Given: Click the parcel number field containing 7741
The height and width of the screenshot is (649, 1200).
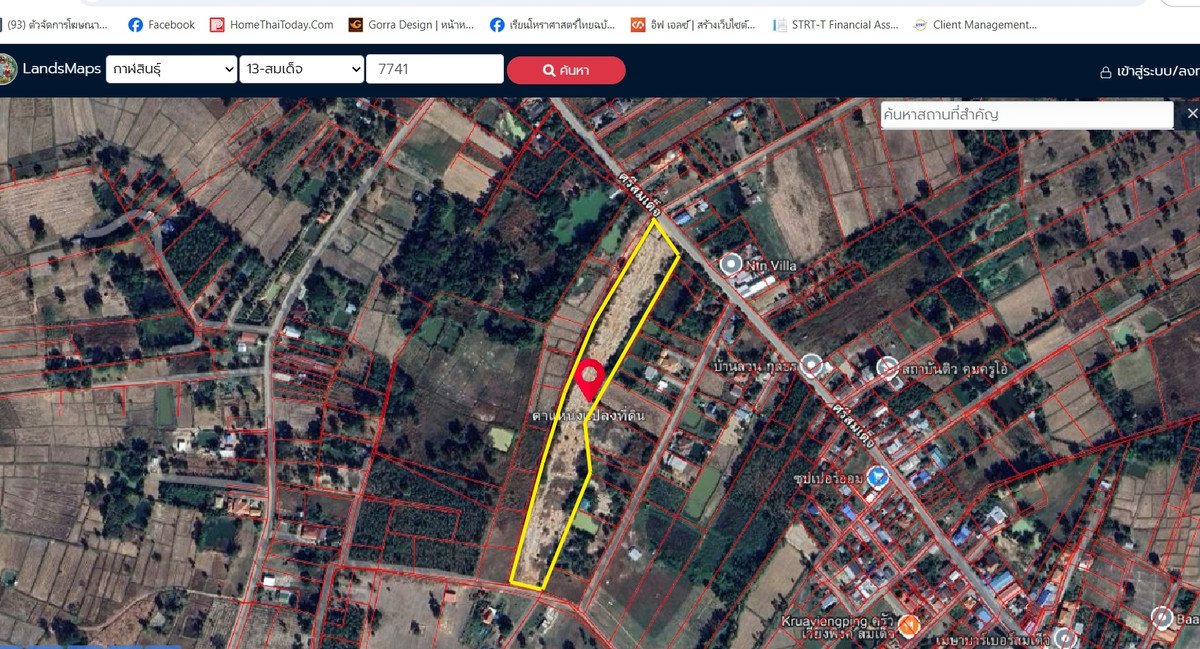Looking at the screenshot, I should (434, 69).
